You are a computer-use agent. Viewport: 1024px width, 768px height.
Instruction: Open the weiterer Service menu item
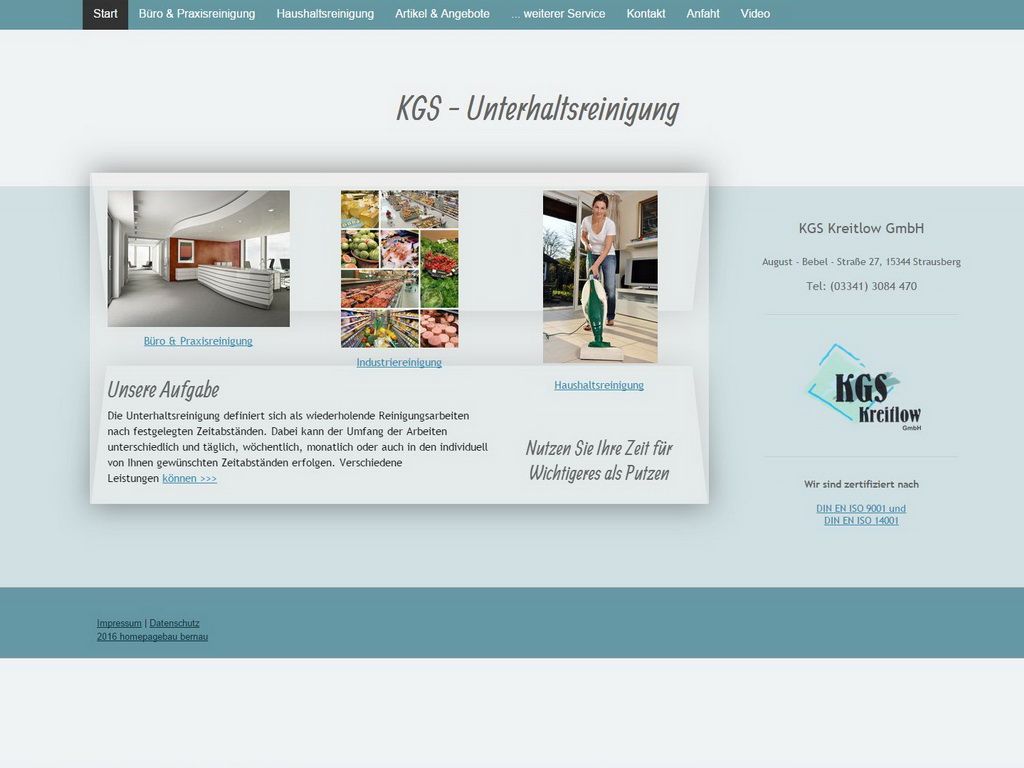pyautogui.click(x=558, y=14)
